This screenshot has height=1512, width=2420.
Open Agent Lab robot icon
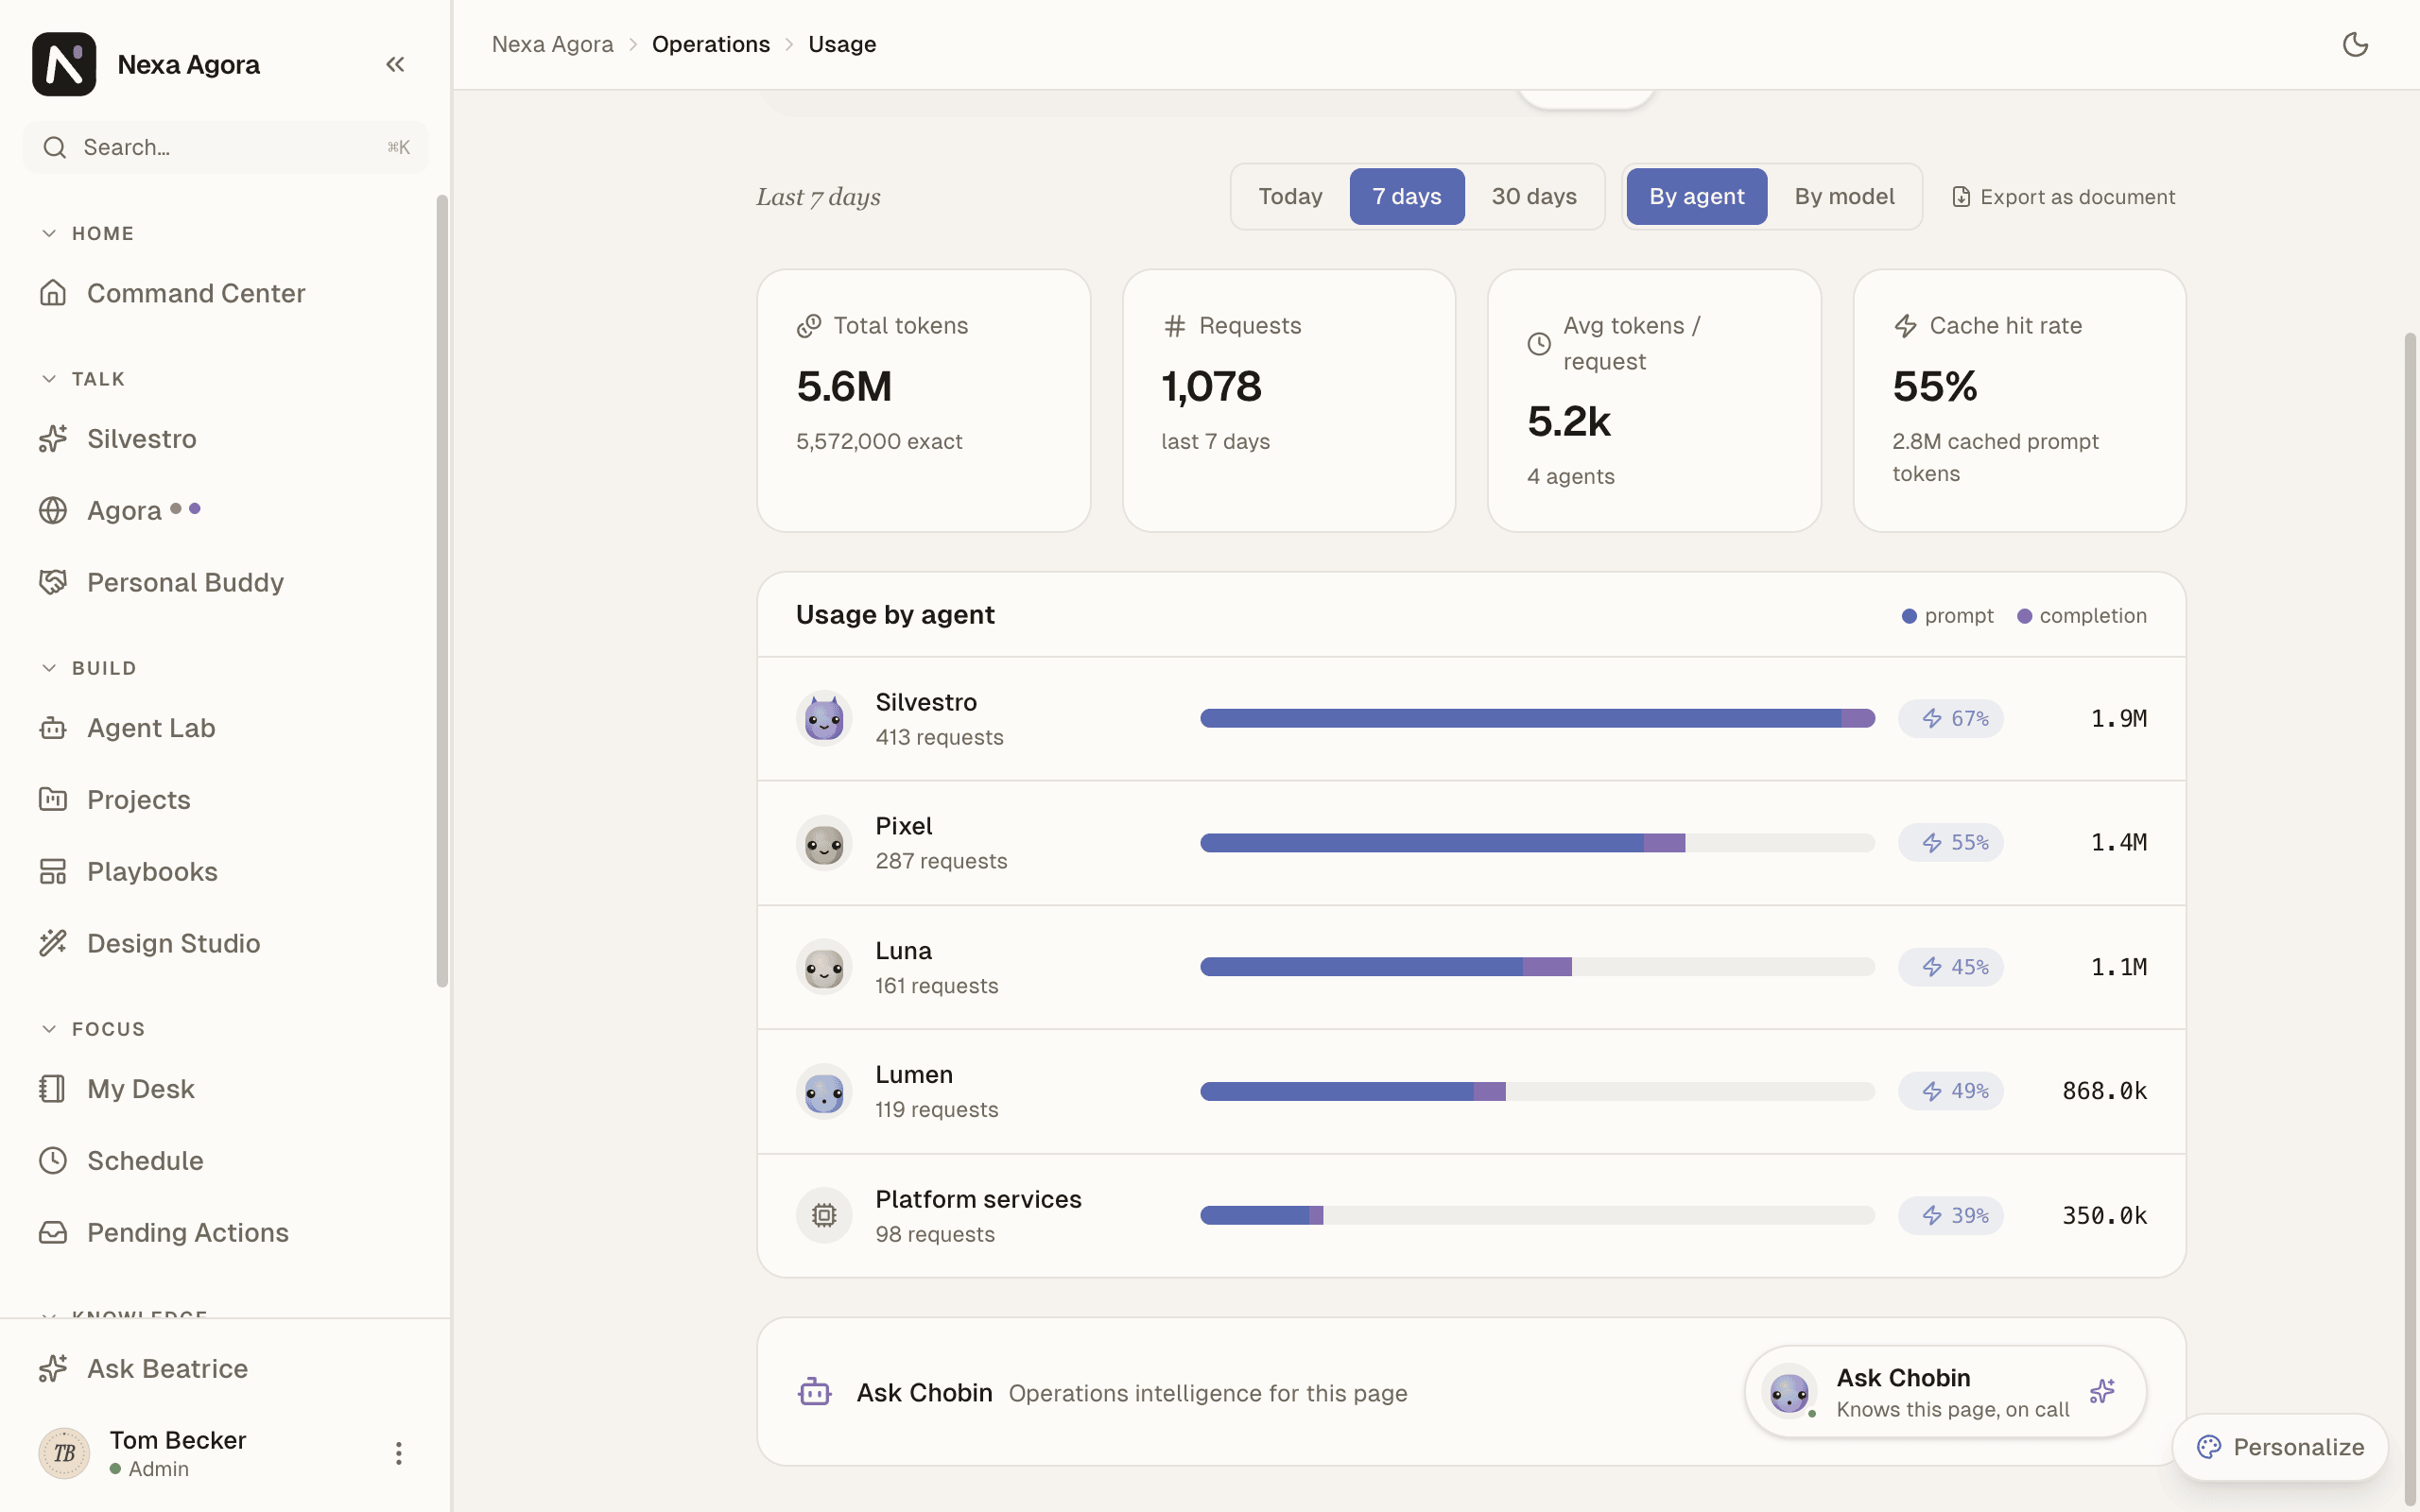[x=53, y=728]
